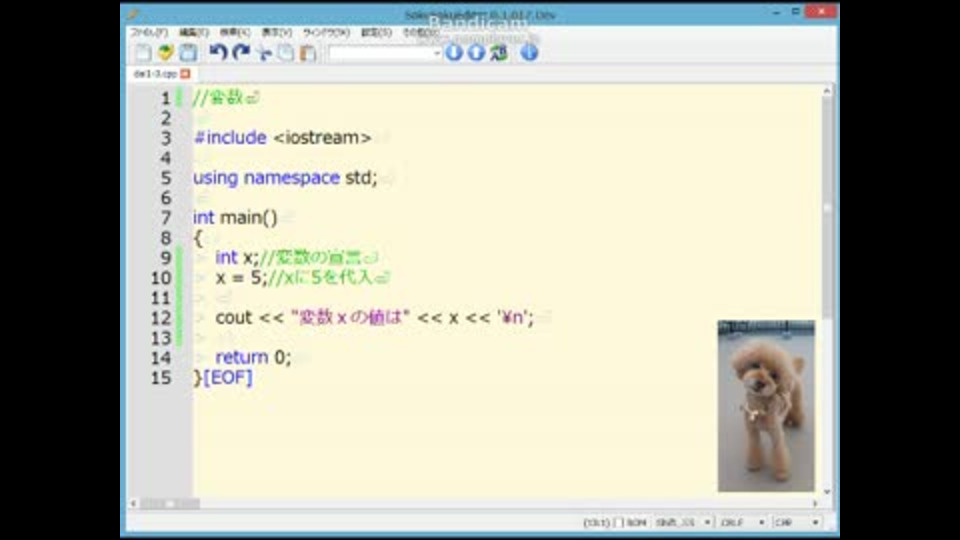This screenshot has height=540, width=960.
Task: Paste from clipboard via toolbar icon
Action: 309,53
